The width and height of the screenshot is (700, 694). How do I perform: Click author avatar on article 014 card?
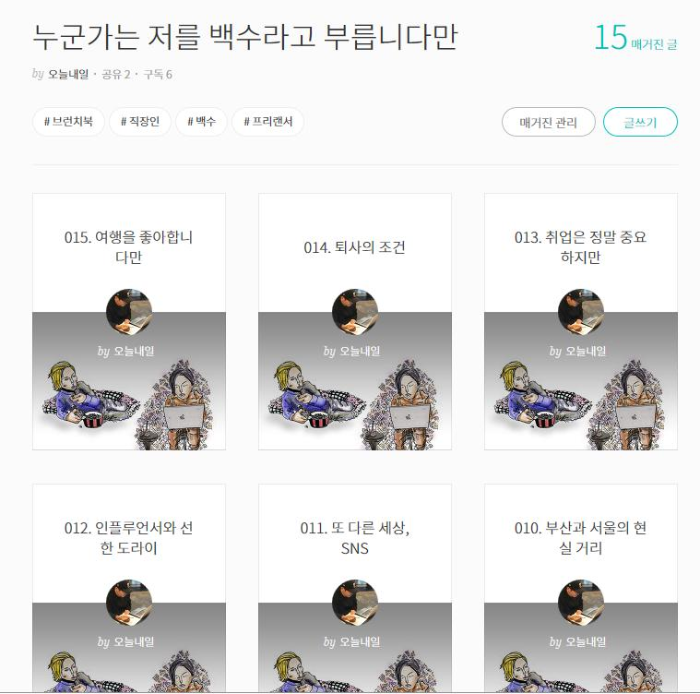pyautogui.click(x=355, y=312)
